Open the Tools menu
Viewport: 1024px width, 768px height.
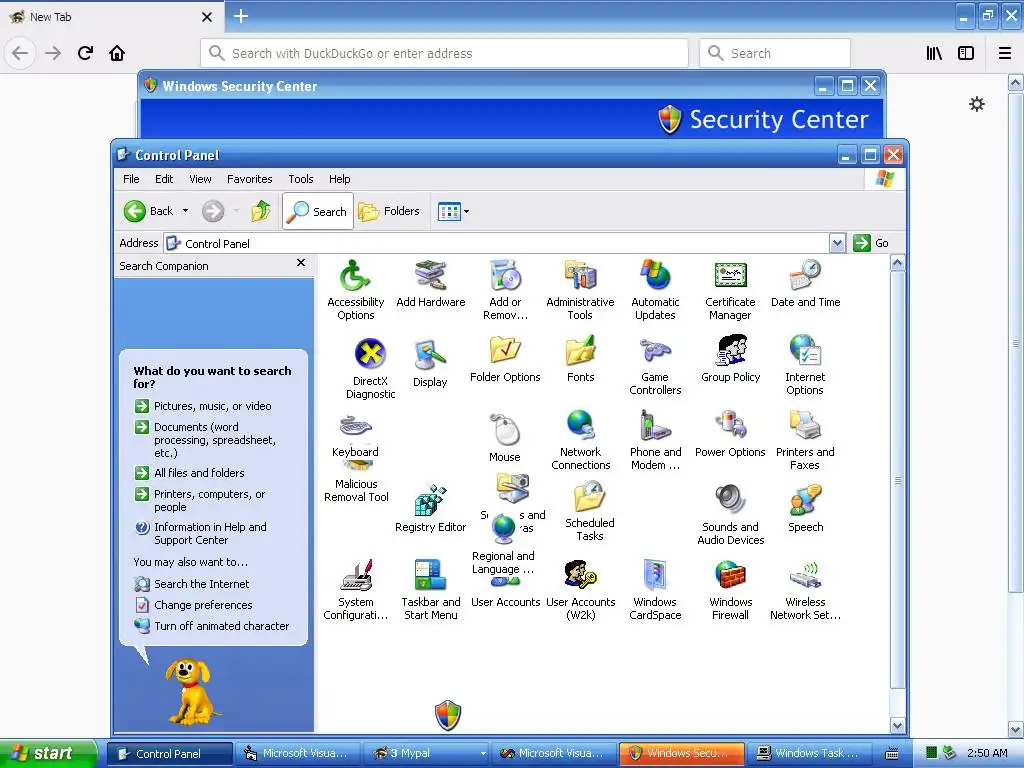point(300,179)
